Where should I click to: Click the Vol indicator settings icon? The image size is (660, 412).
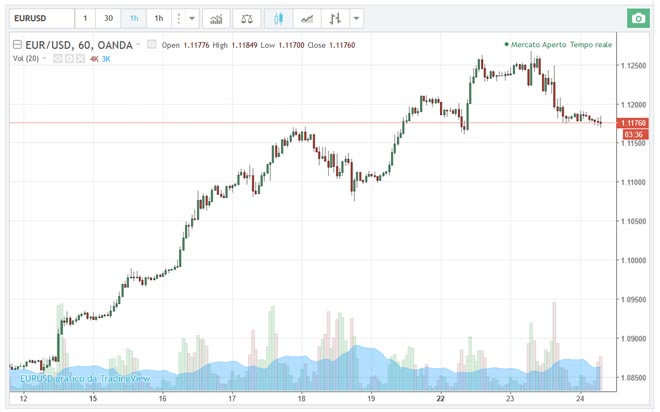point(69,59)
